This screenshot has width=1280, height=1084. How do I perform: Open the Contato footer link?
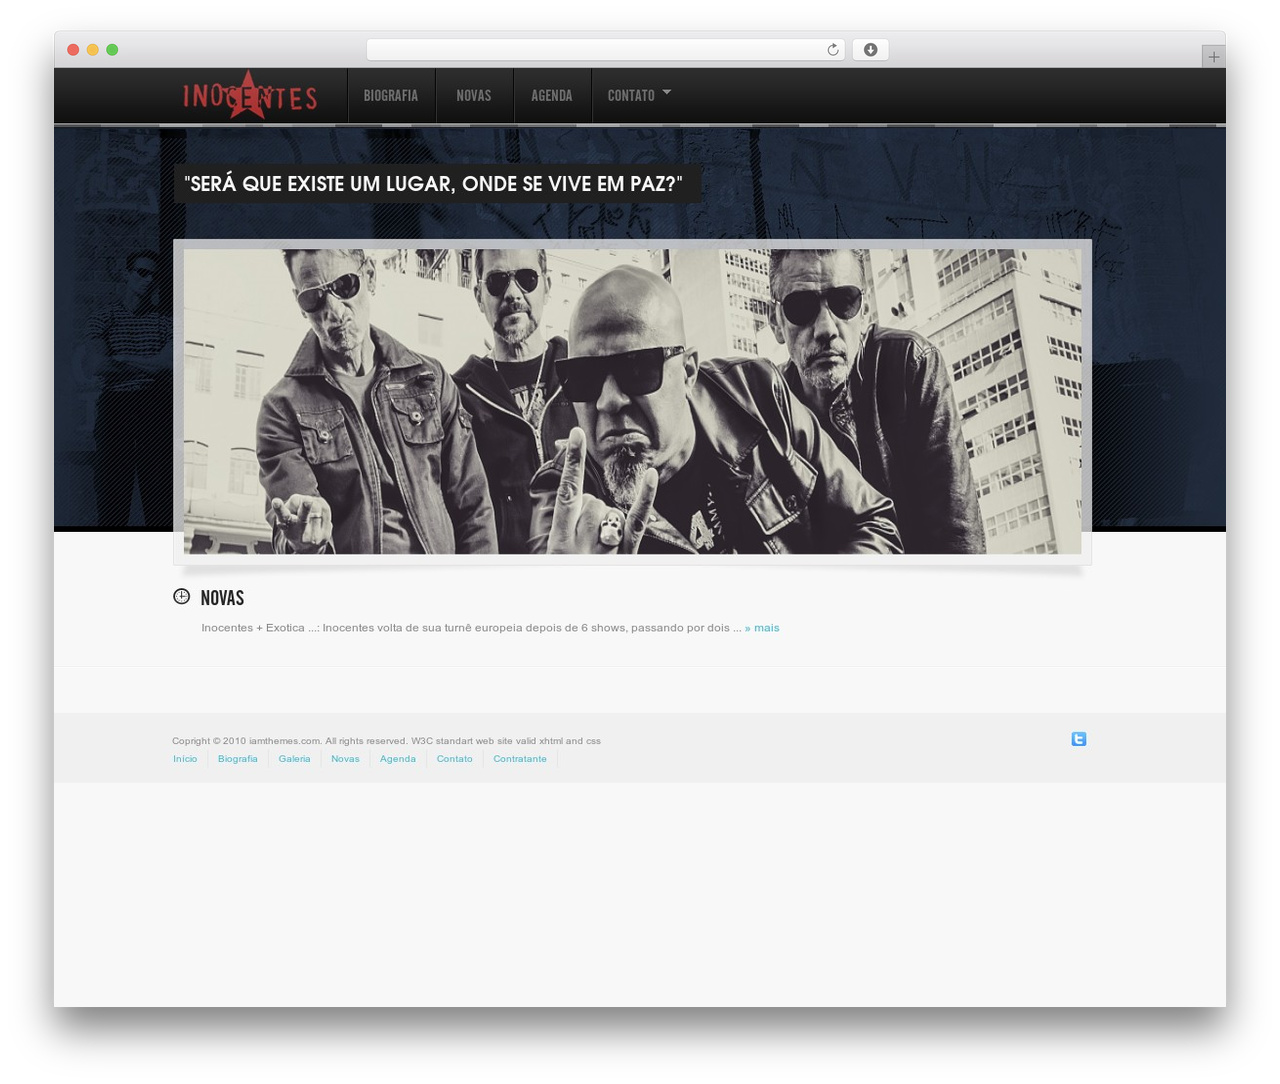(454, 759)
